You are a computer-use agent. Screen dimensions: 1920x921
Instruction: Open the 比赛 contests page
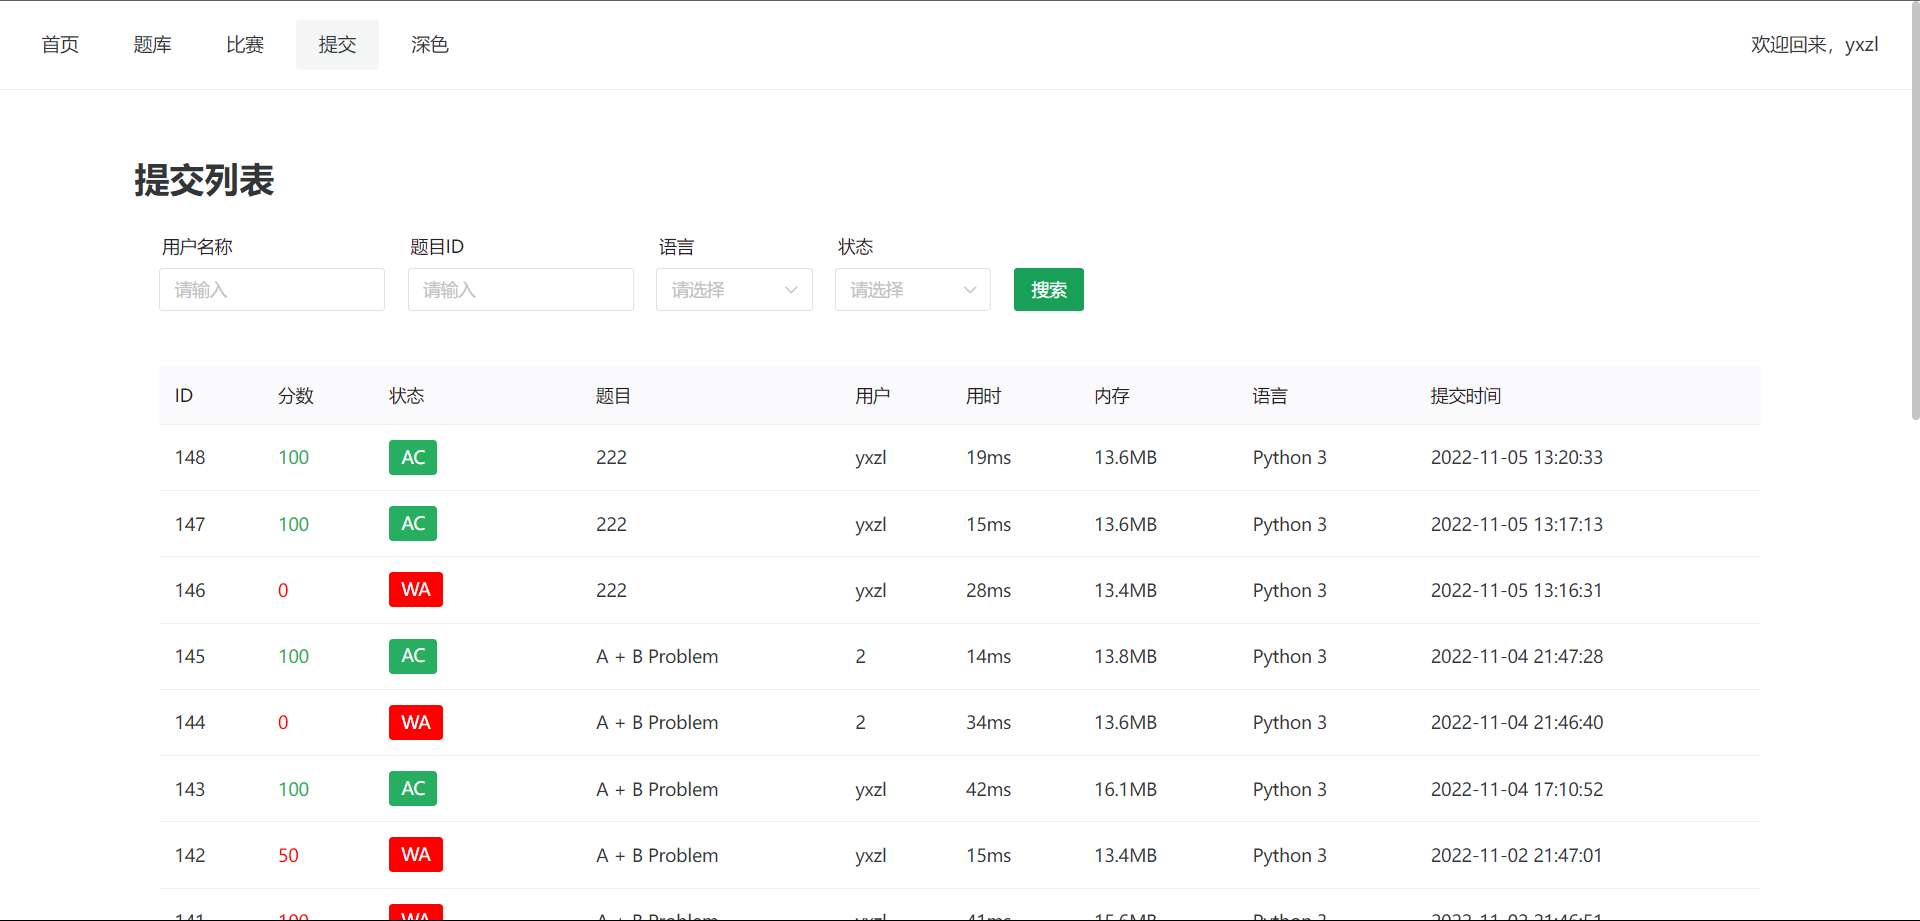[245, 45]
